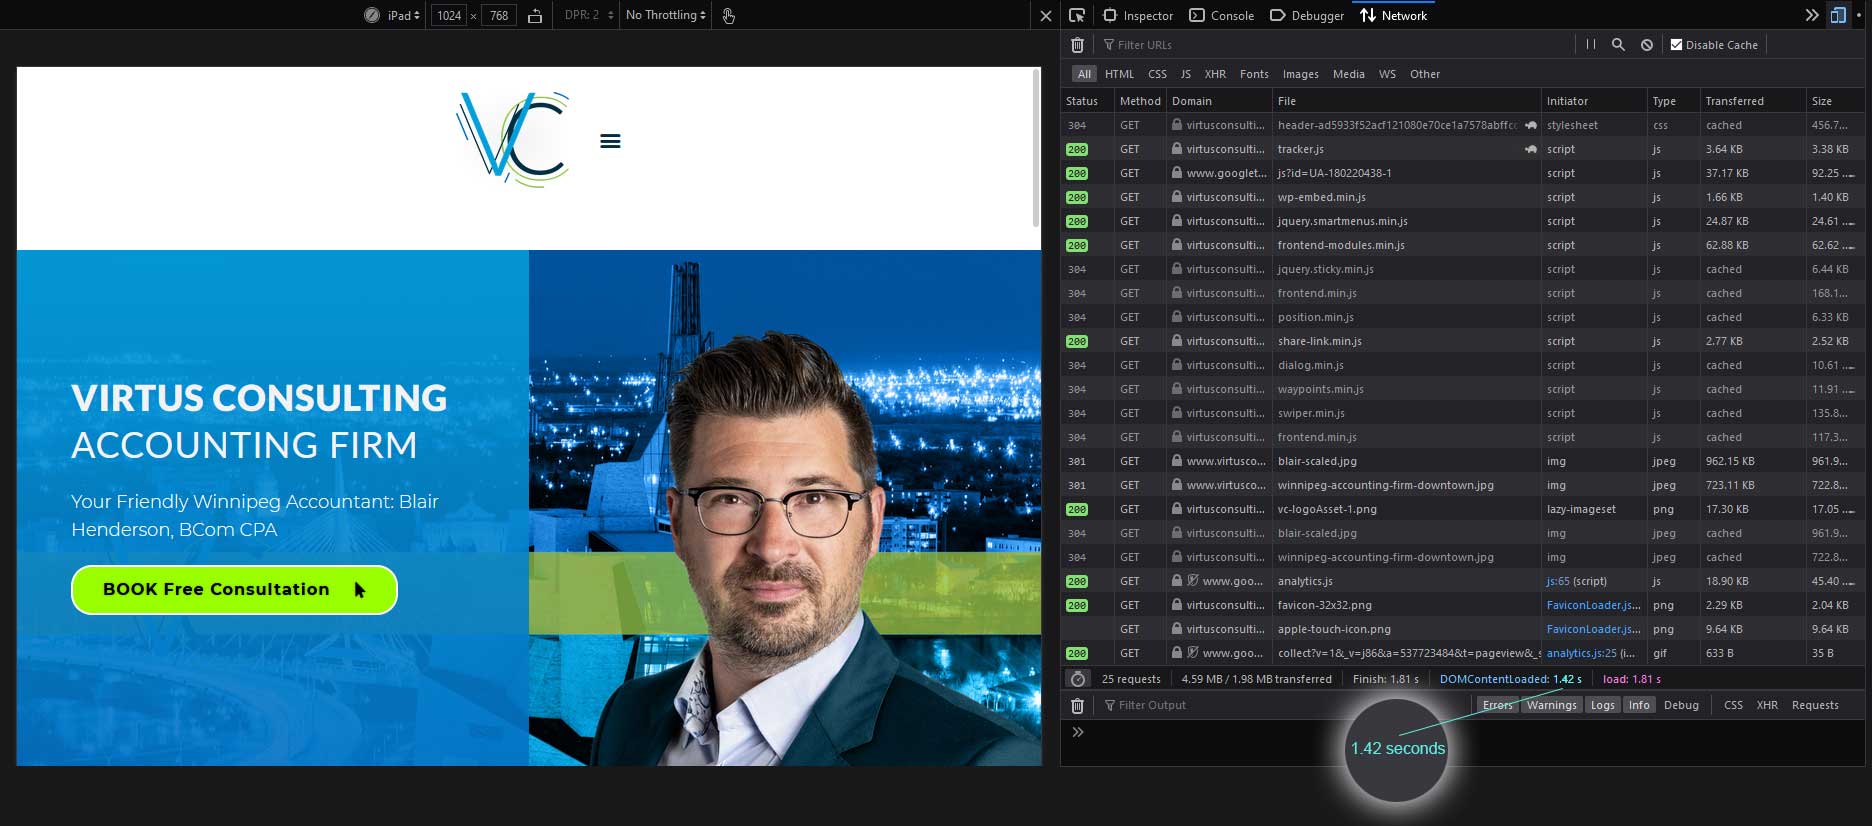Select the analytics.js request row
1872x826 pixels.
click(x=1462, y=581)
